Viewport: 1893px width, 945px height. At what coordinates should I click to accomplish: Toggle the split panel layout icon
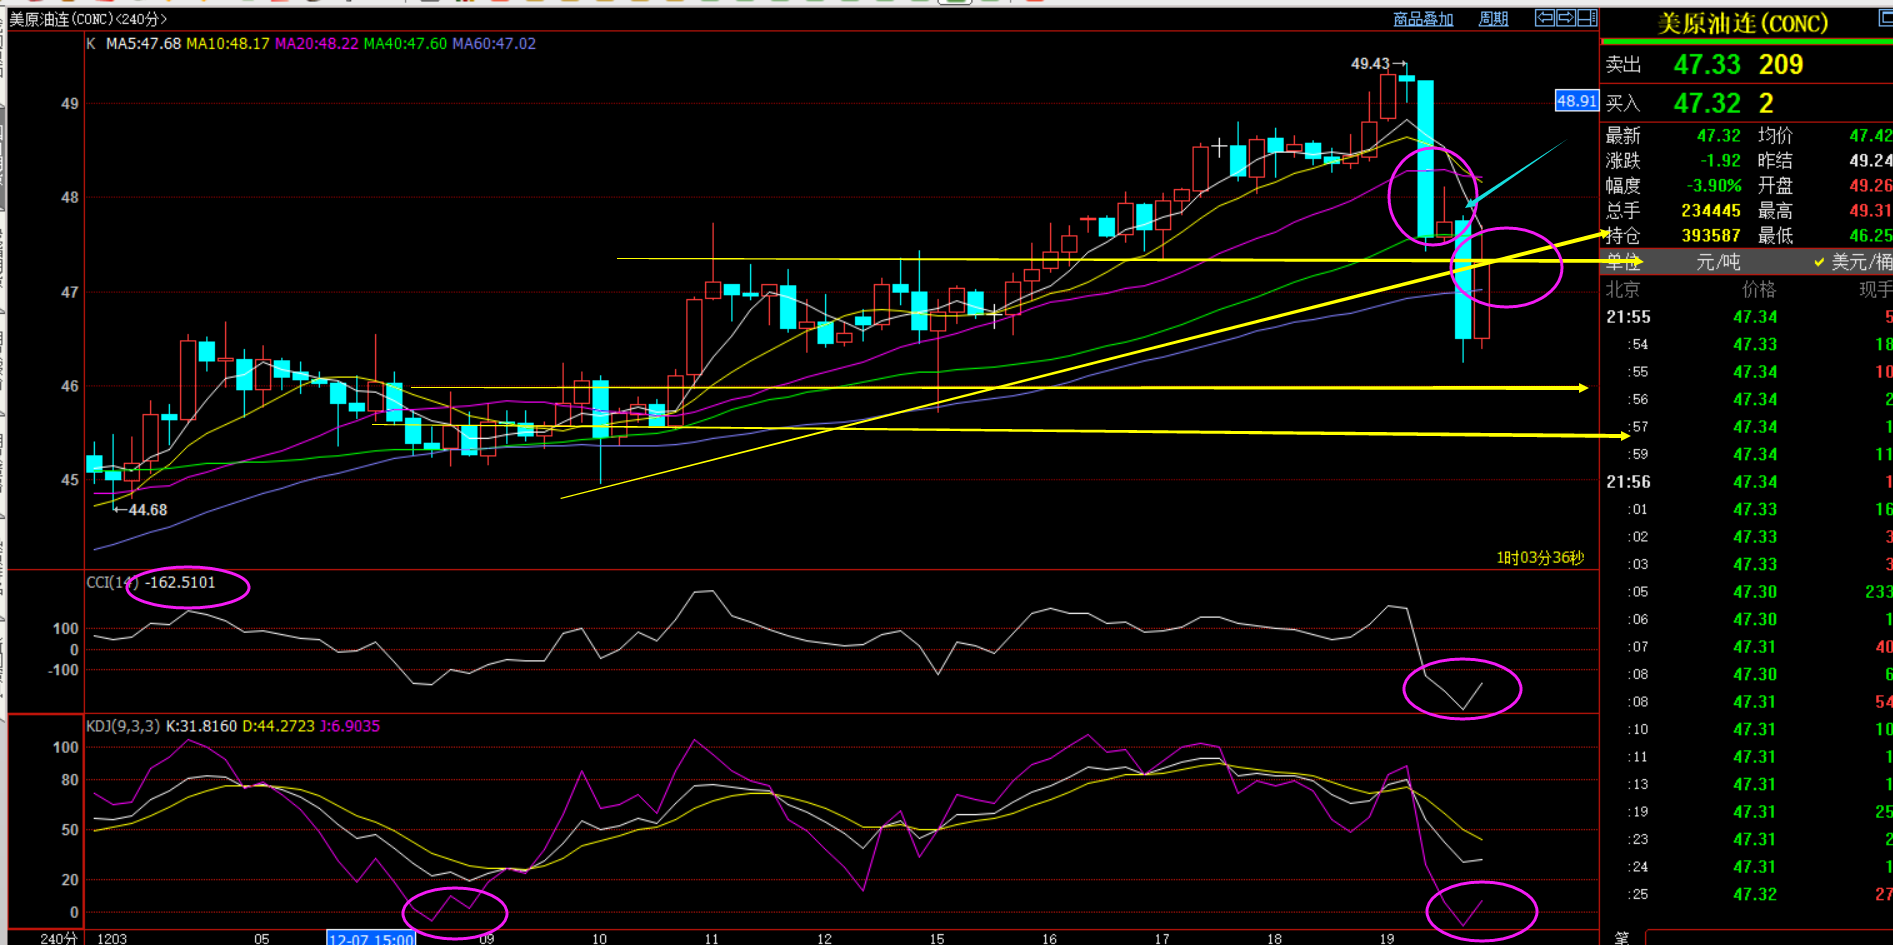click(x=1587, y=18)
